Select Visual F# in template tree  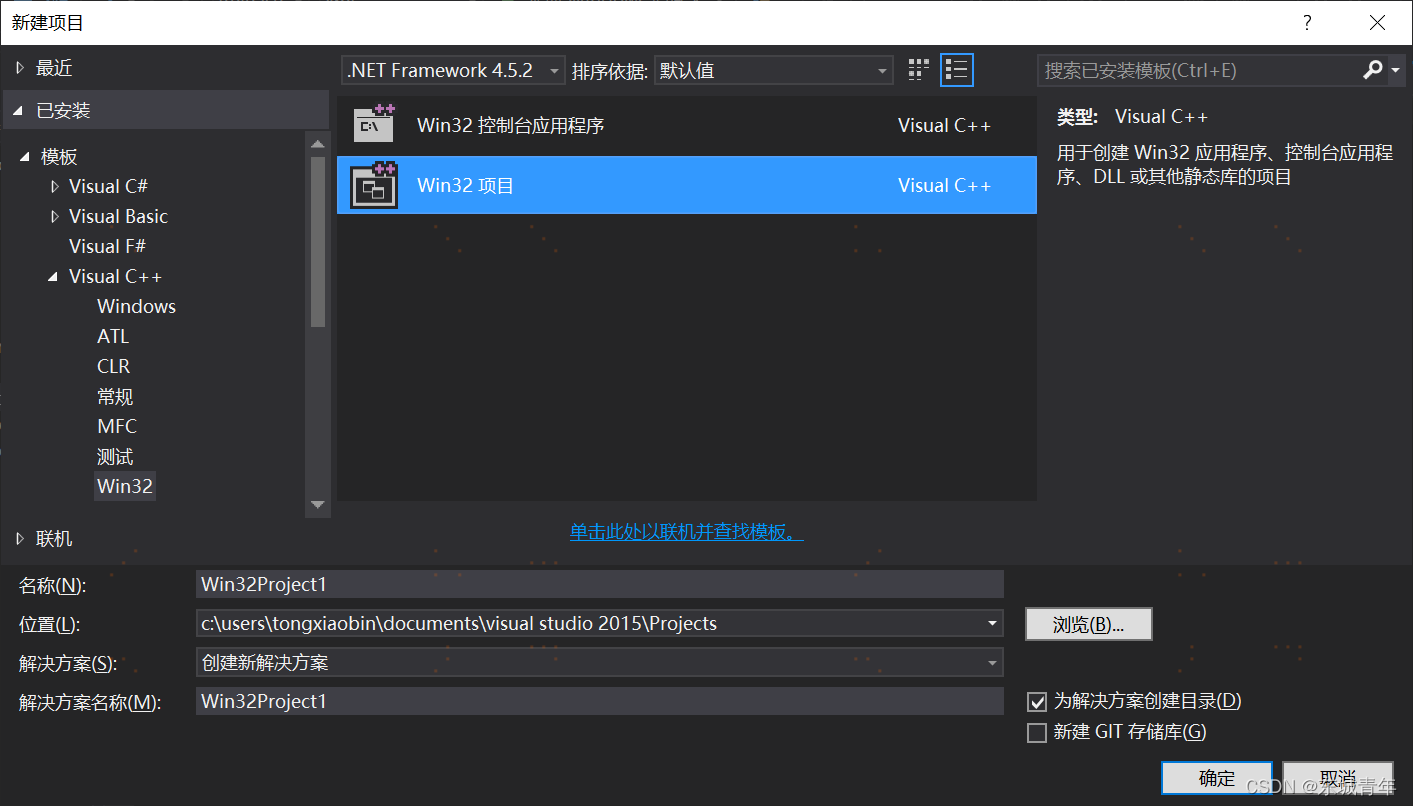tap(107, 246)
